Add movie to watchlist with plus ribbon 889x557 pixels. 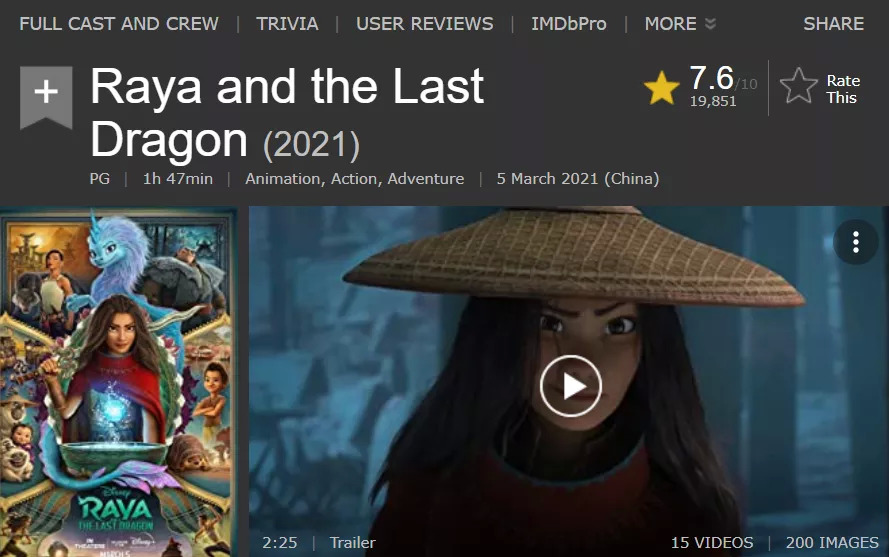point(46,97)
